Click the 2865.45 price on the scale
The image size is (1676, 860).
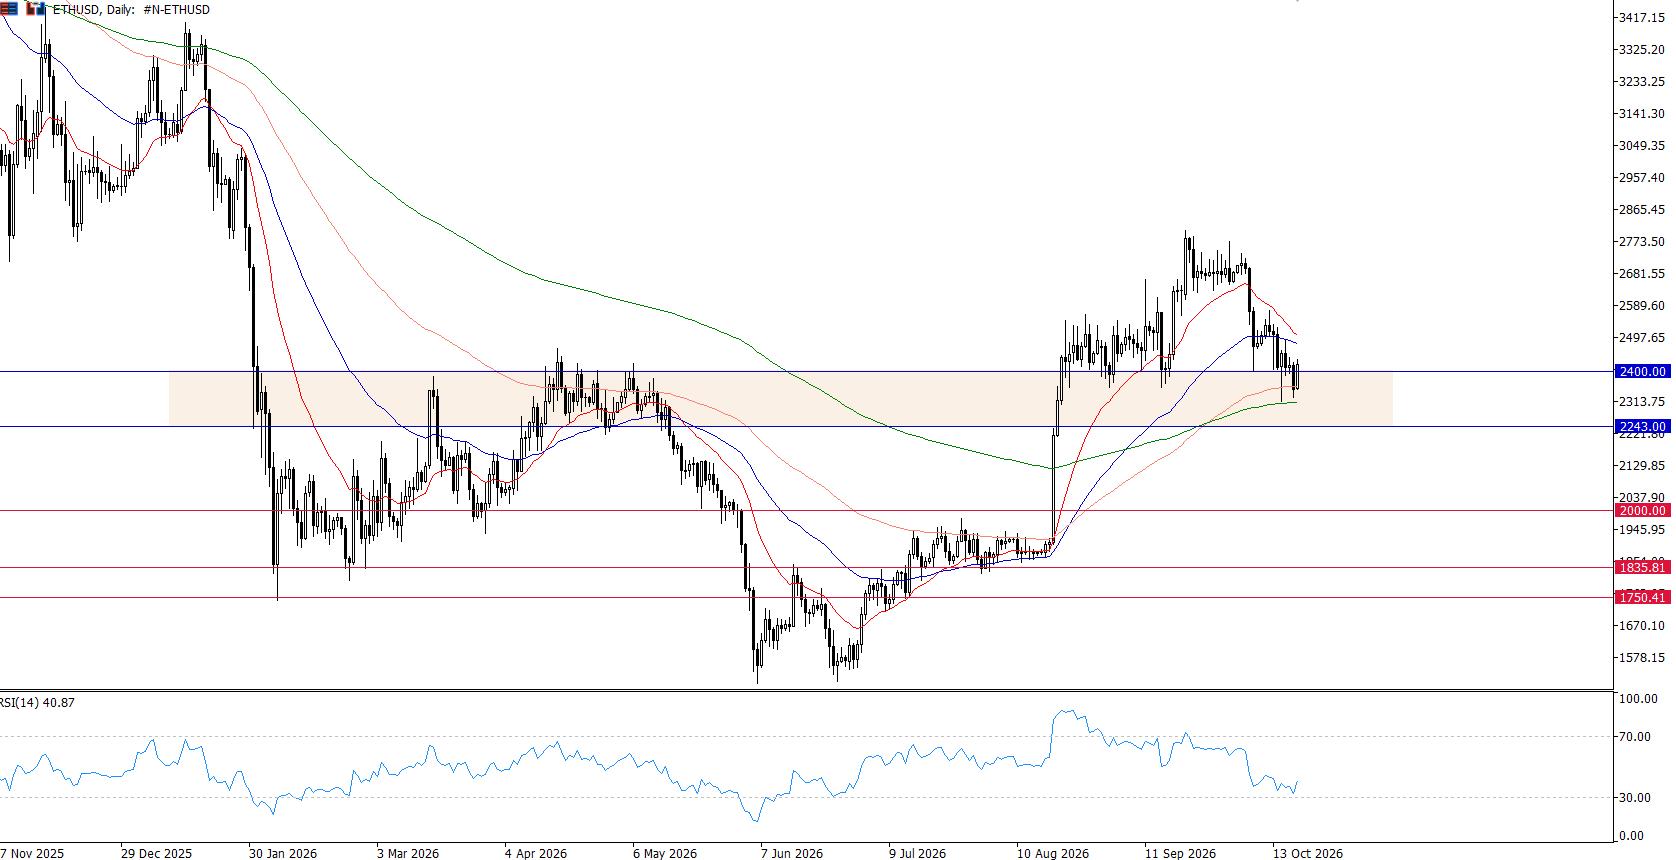1642,210
